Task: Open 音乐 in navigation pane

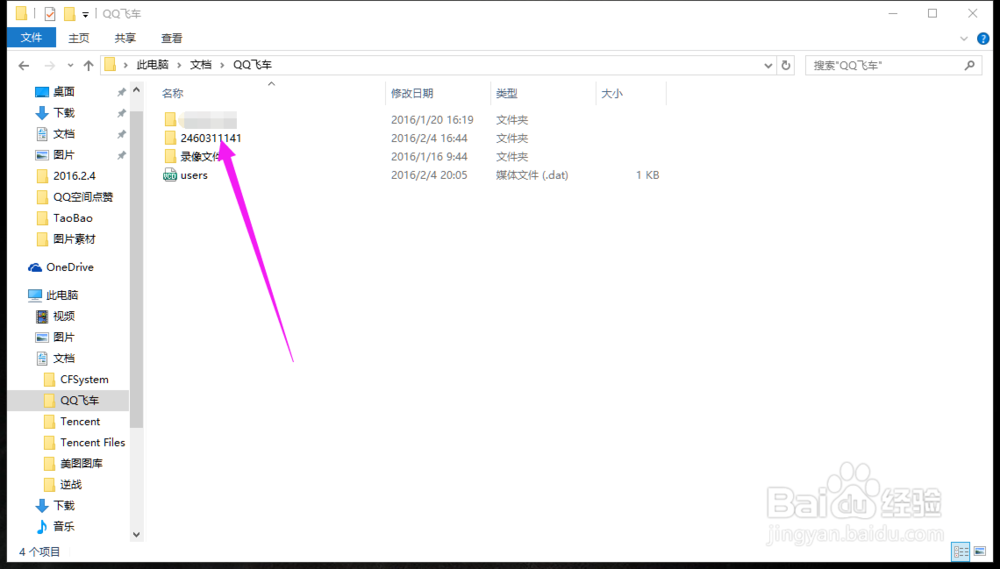Action: (x=64, y=527)
